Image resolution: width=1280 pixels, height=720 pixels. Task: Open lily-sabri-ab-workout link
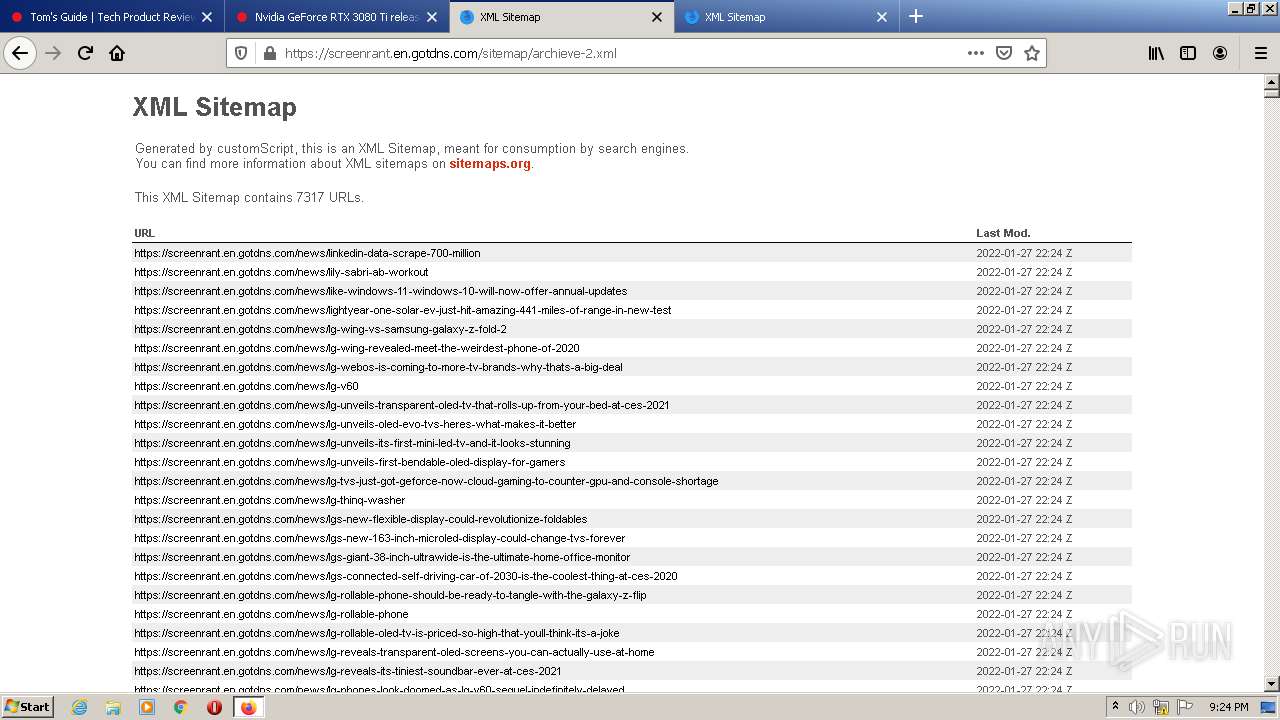(x=281, y=272)
